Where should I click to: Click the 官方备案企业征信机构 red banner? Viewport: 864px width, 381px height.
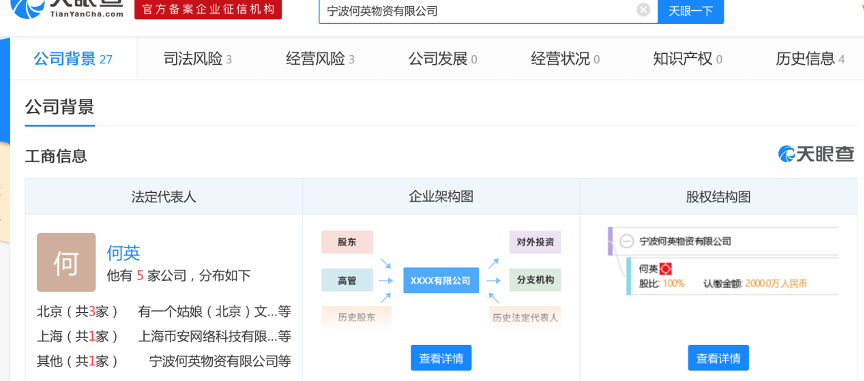[x=208, y=9]
